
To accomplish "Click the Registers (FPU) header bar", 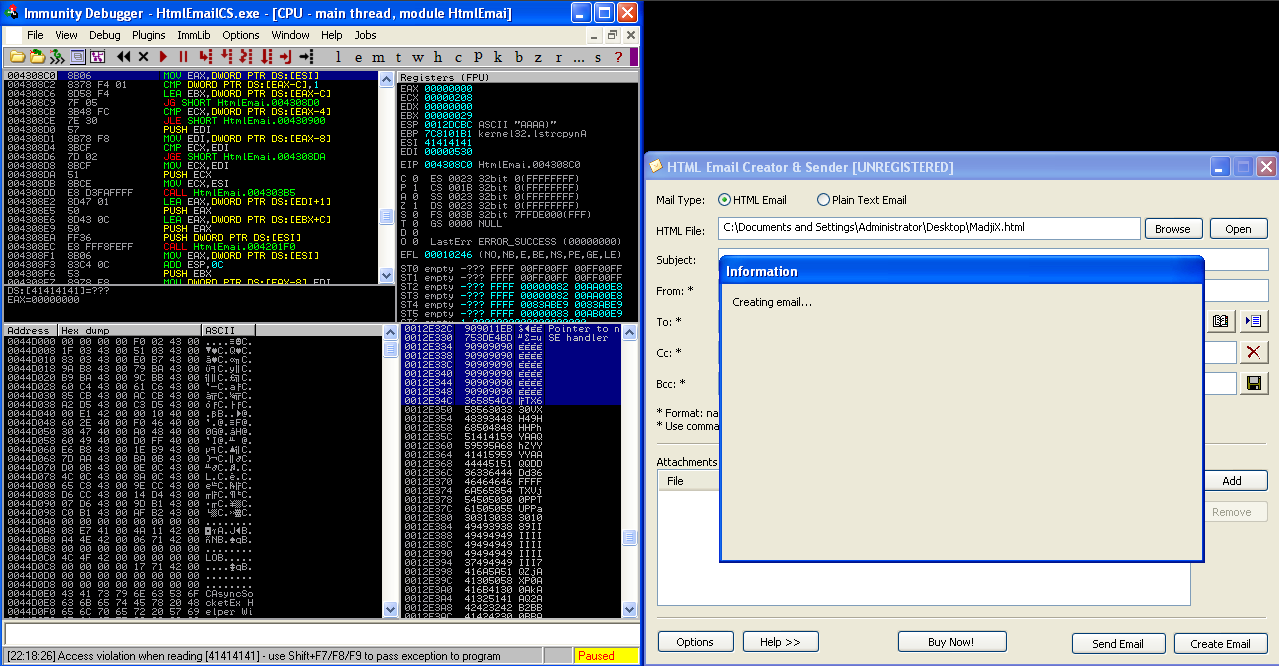I will [x=517, y=77].
